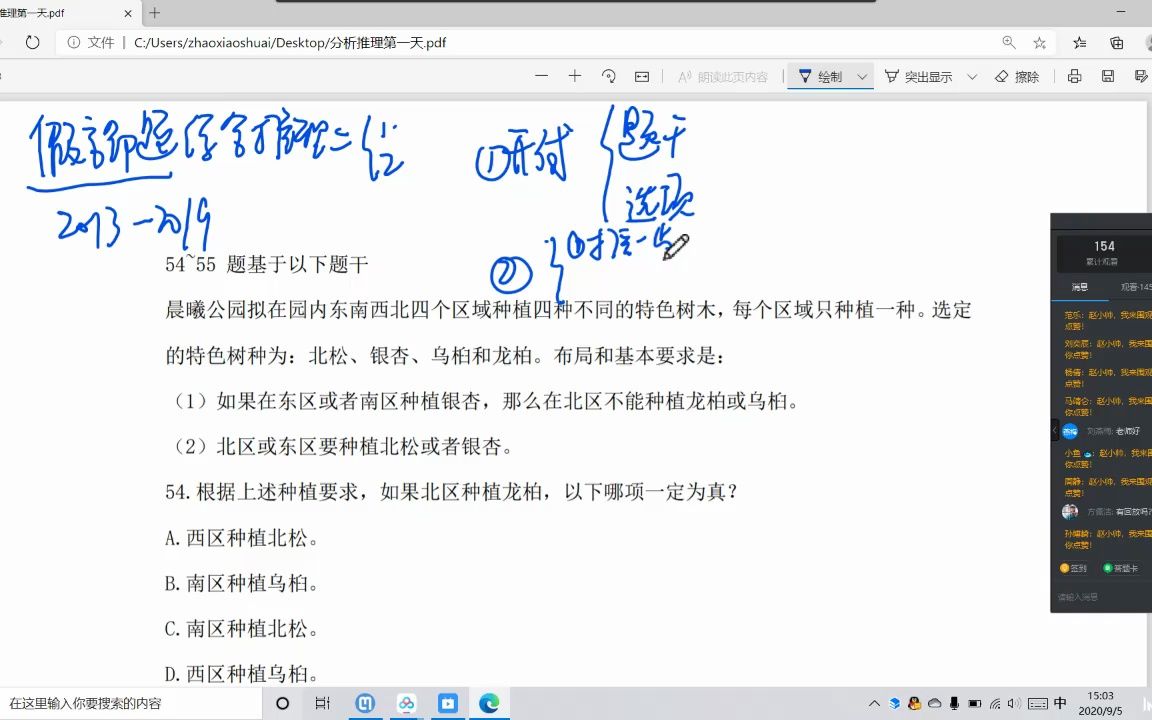Expand hidden icons in system tray
Image resolution: width=1152 pixels, height=720 pixels.
[873, 703]
